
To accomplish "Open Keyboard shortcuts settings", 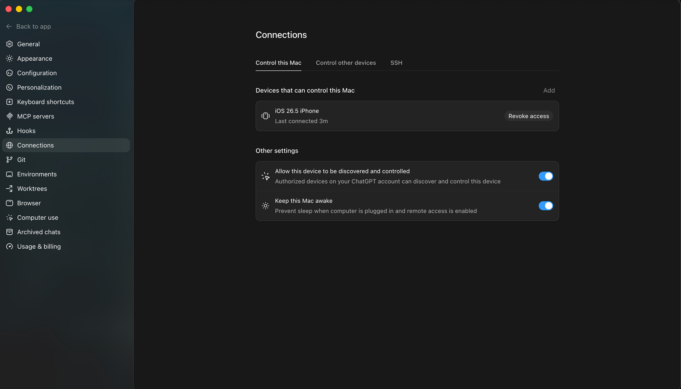I will 66,102.
